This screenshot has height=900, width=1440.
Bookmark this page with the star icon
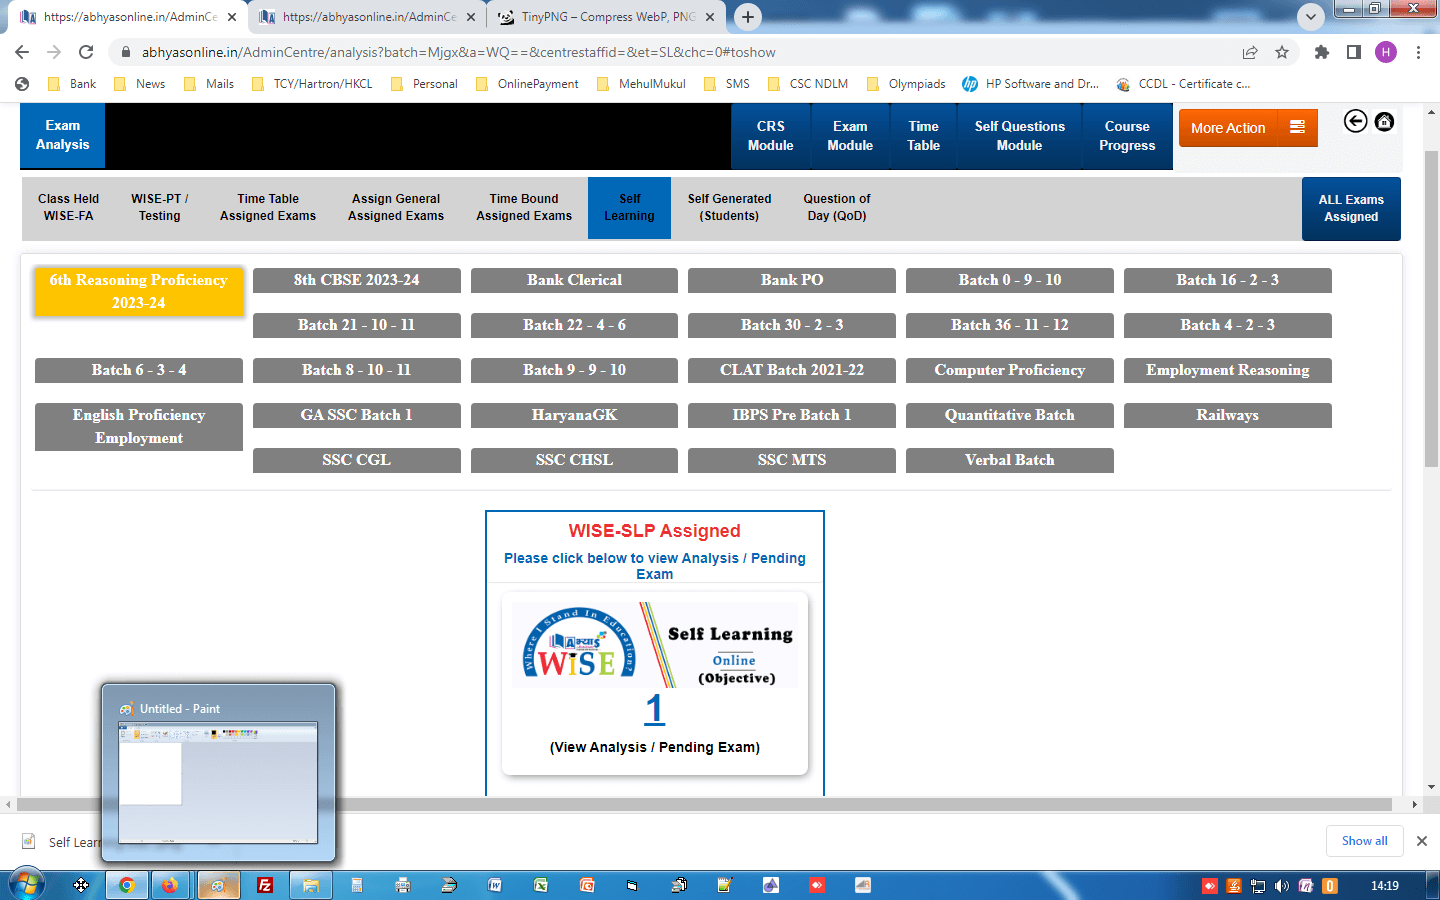(x=1282, y=52)
